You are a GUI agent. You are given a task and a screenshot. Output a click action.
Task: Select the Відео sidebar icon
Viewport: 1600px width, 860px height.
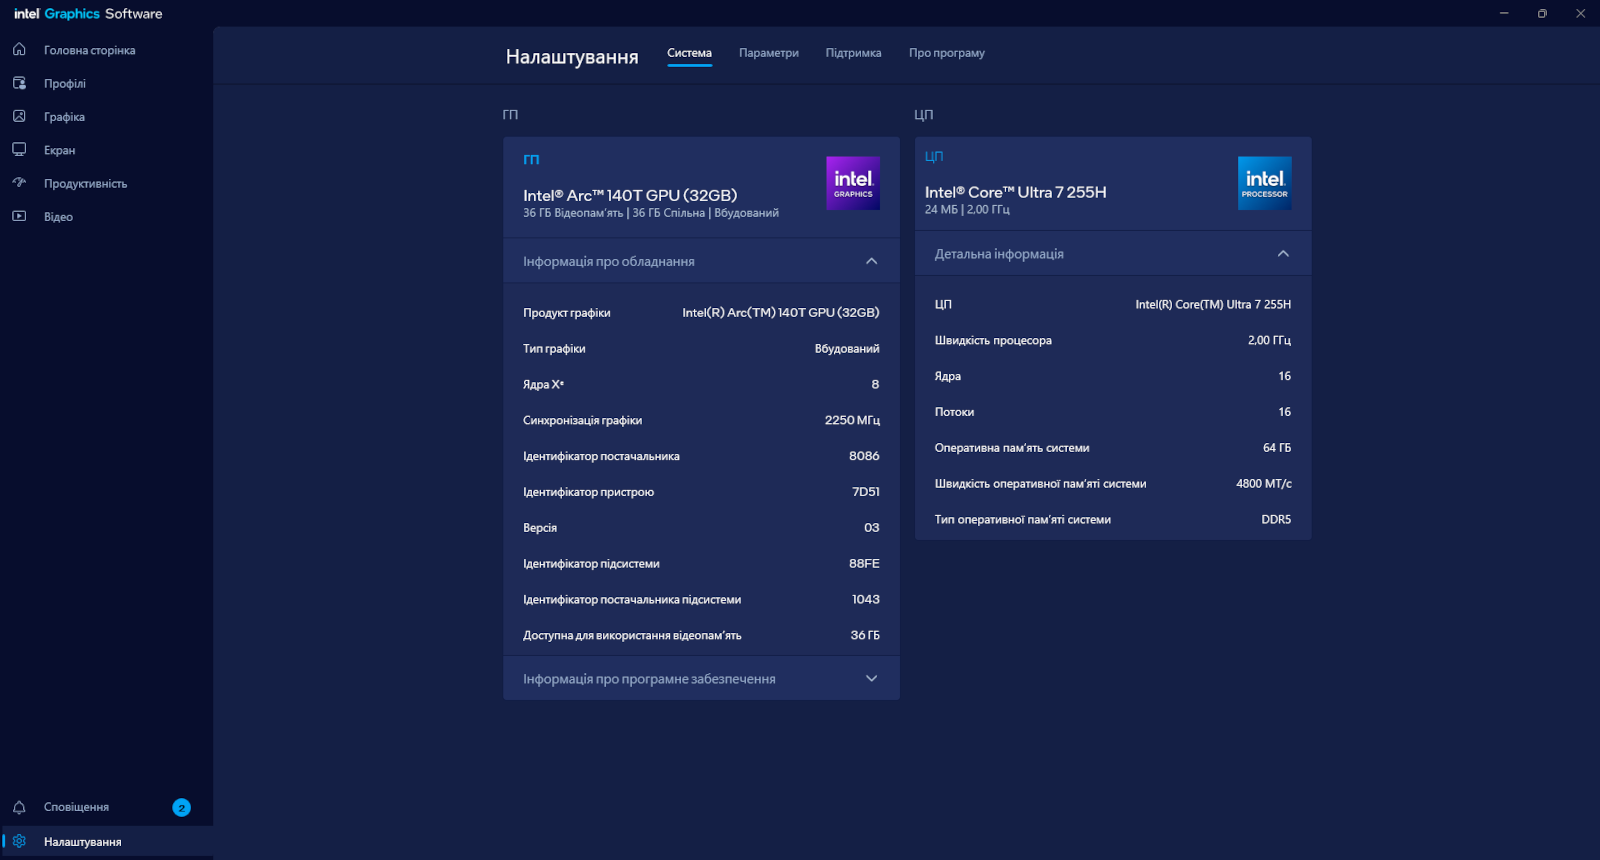19,216
